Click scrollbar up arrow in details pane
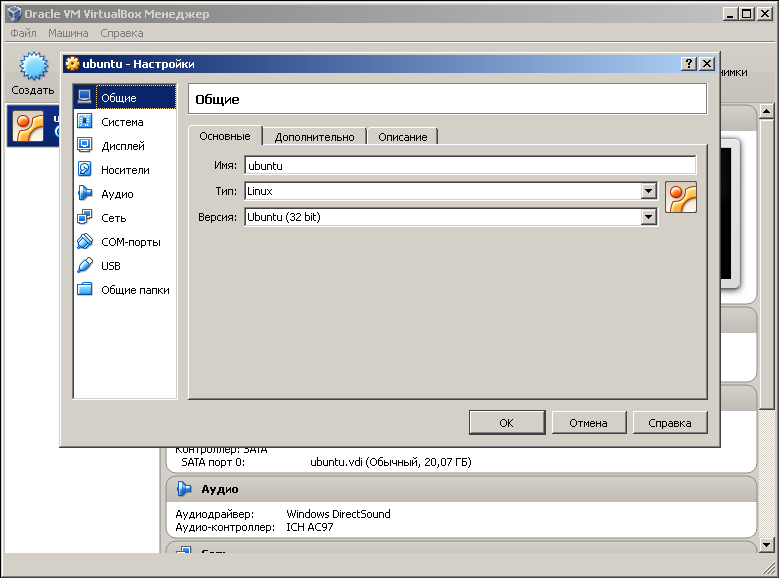 767,111
